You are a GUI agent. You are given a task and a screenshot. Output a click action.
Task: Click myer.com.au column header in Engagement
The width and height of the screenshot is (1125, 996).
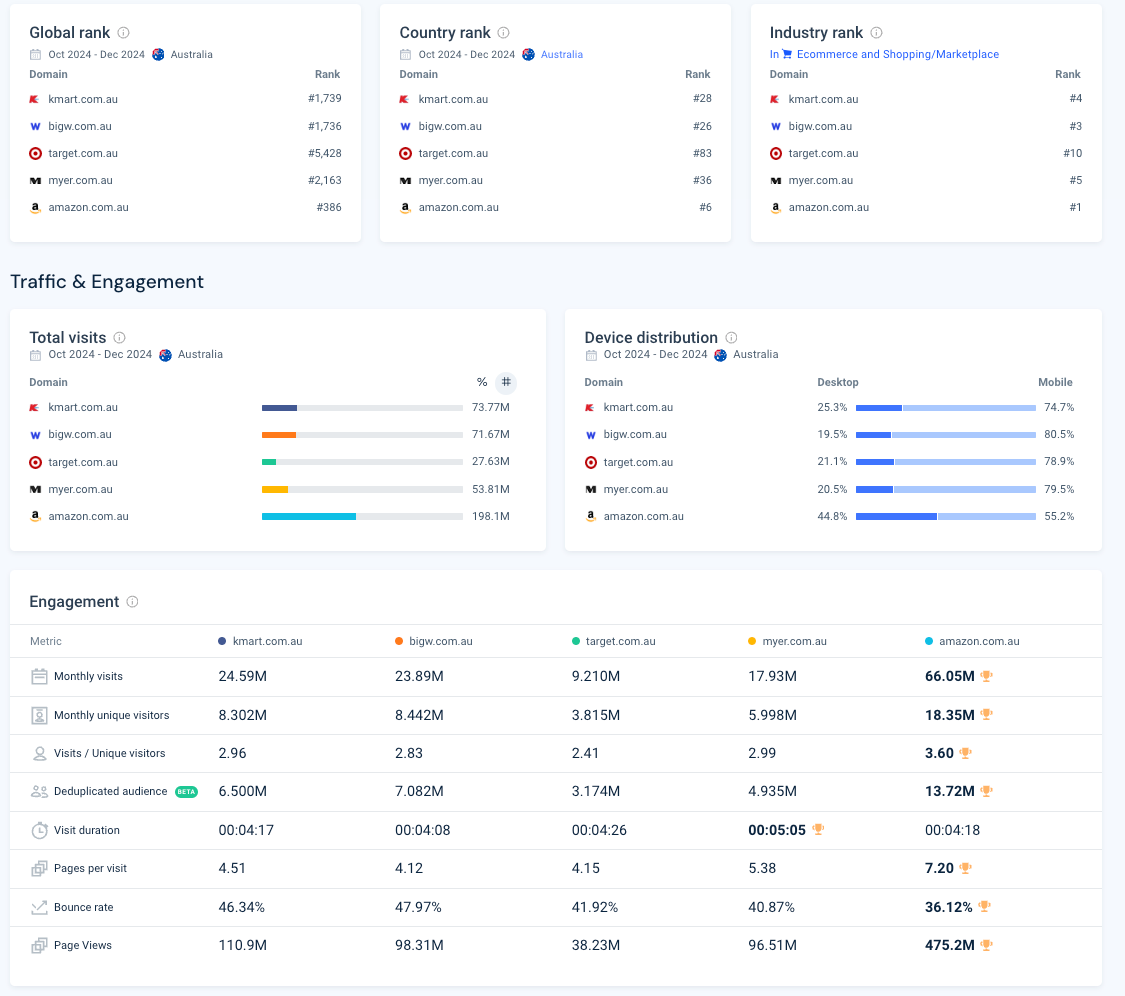[794, 642]
